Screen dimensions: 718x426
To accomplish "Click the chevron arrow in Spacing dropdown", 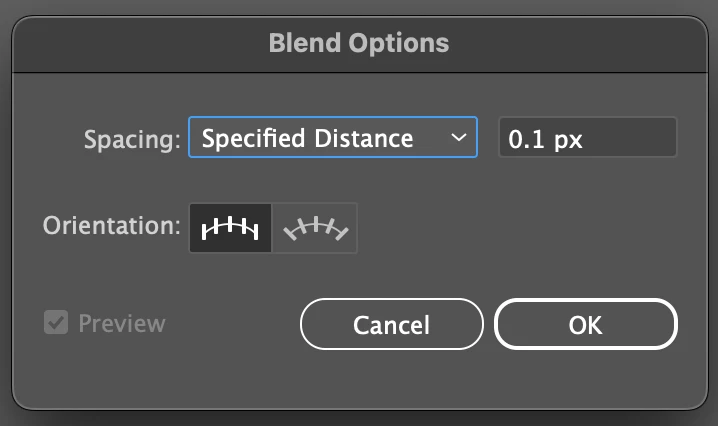I will (458, 138).
